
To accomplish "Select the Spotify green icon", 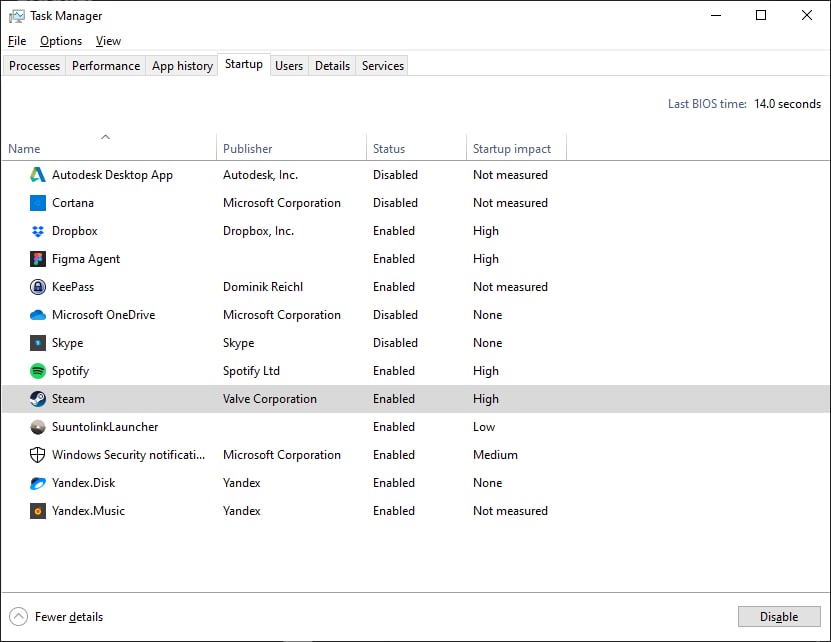I will (x=38, y=371).
